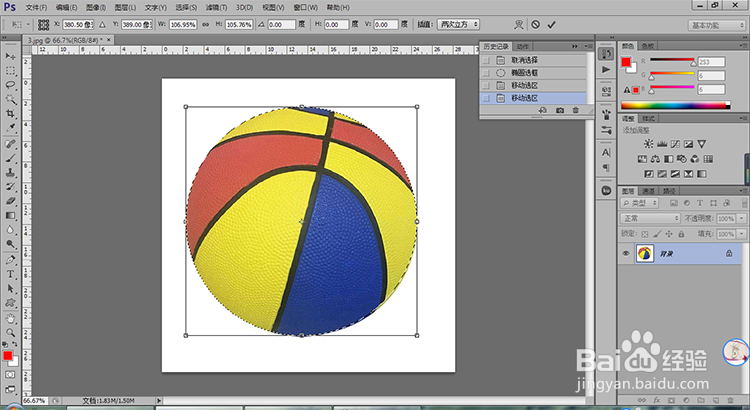Add Levels adjustment icon
This screenshot has height=410, width=750.
[662, 144]
